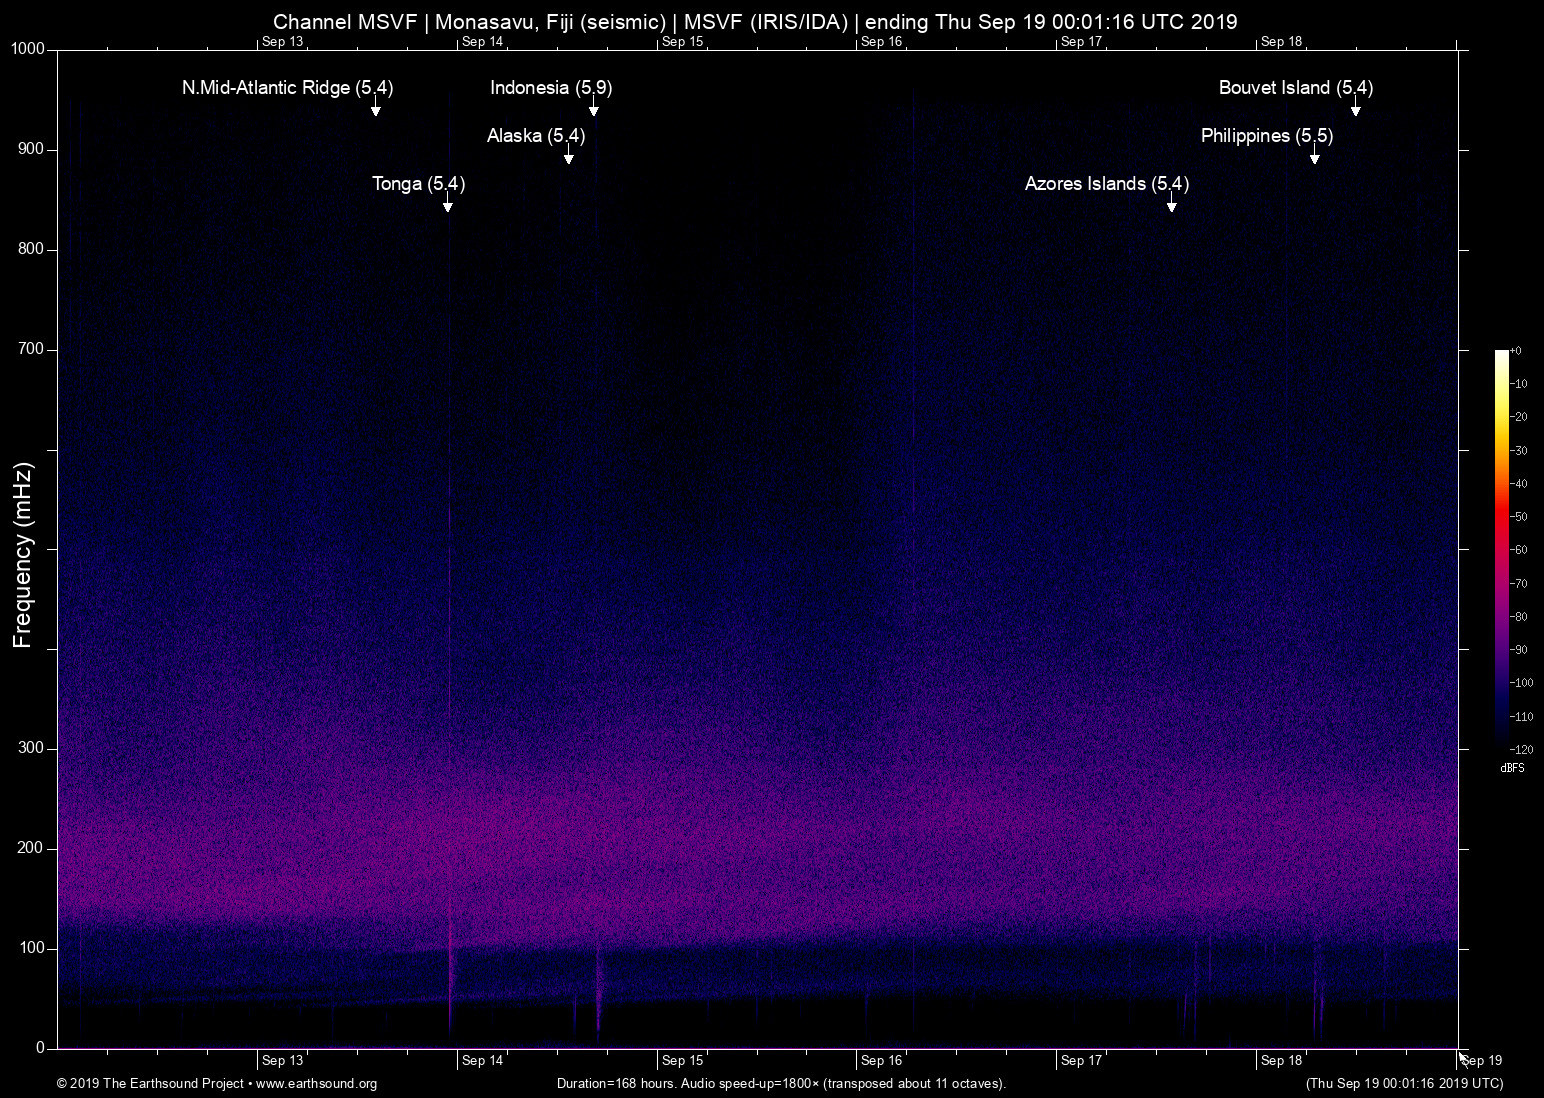Click the Indonesia (5.9) event label
Image resolution: width=1544 pixels, height=1098 pixels.
click(551, 88)
